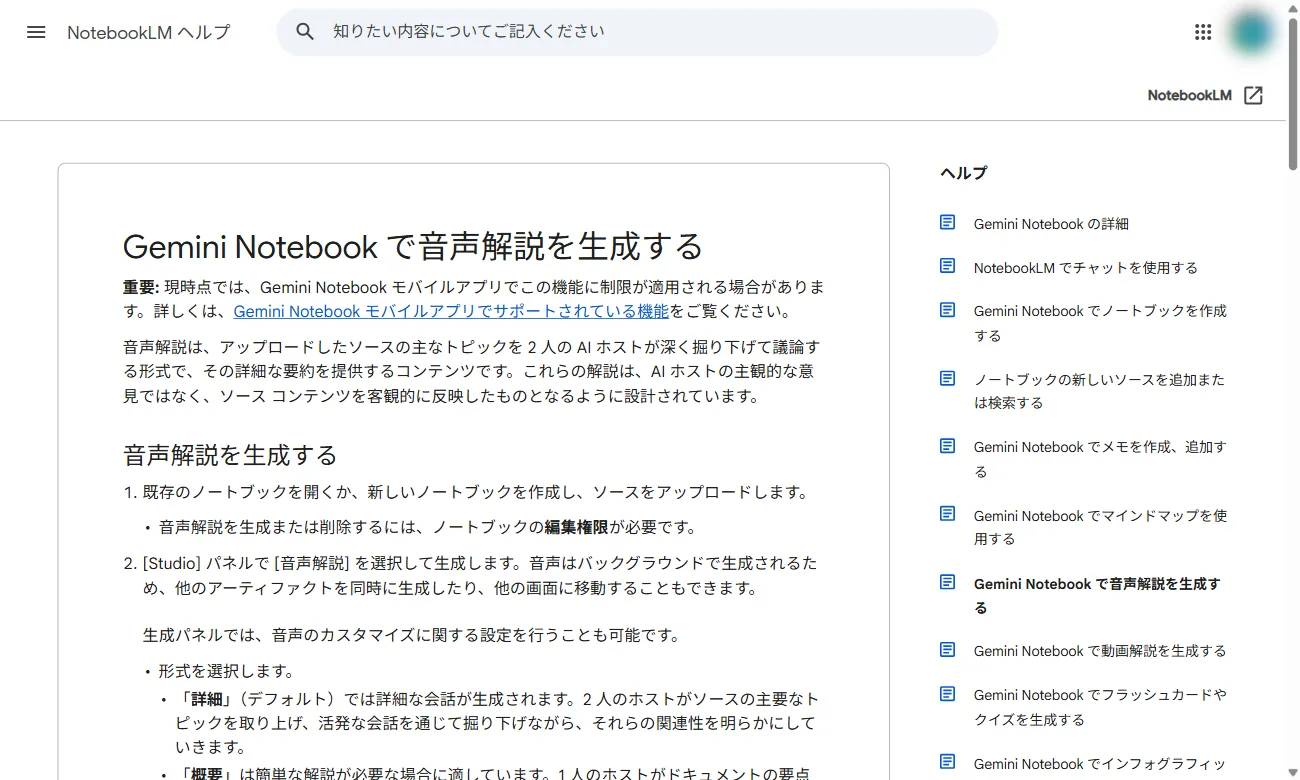
Task: Open Gemini Notebook でインフォグラフィッ article
Action: 1099,764
